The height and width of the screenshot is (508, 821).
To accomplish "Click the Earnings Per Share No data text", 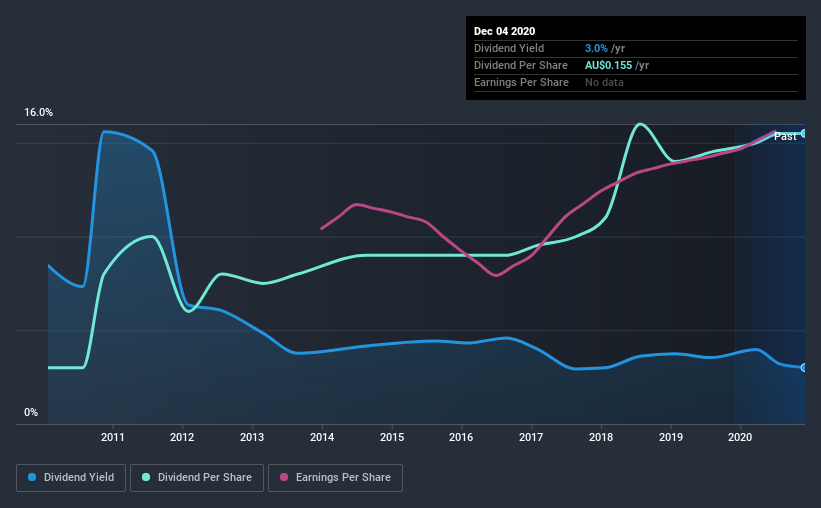I will pyautogui.click(x=604, y=82).
